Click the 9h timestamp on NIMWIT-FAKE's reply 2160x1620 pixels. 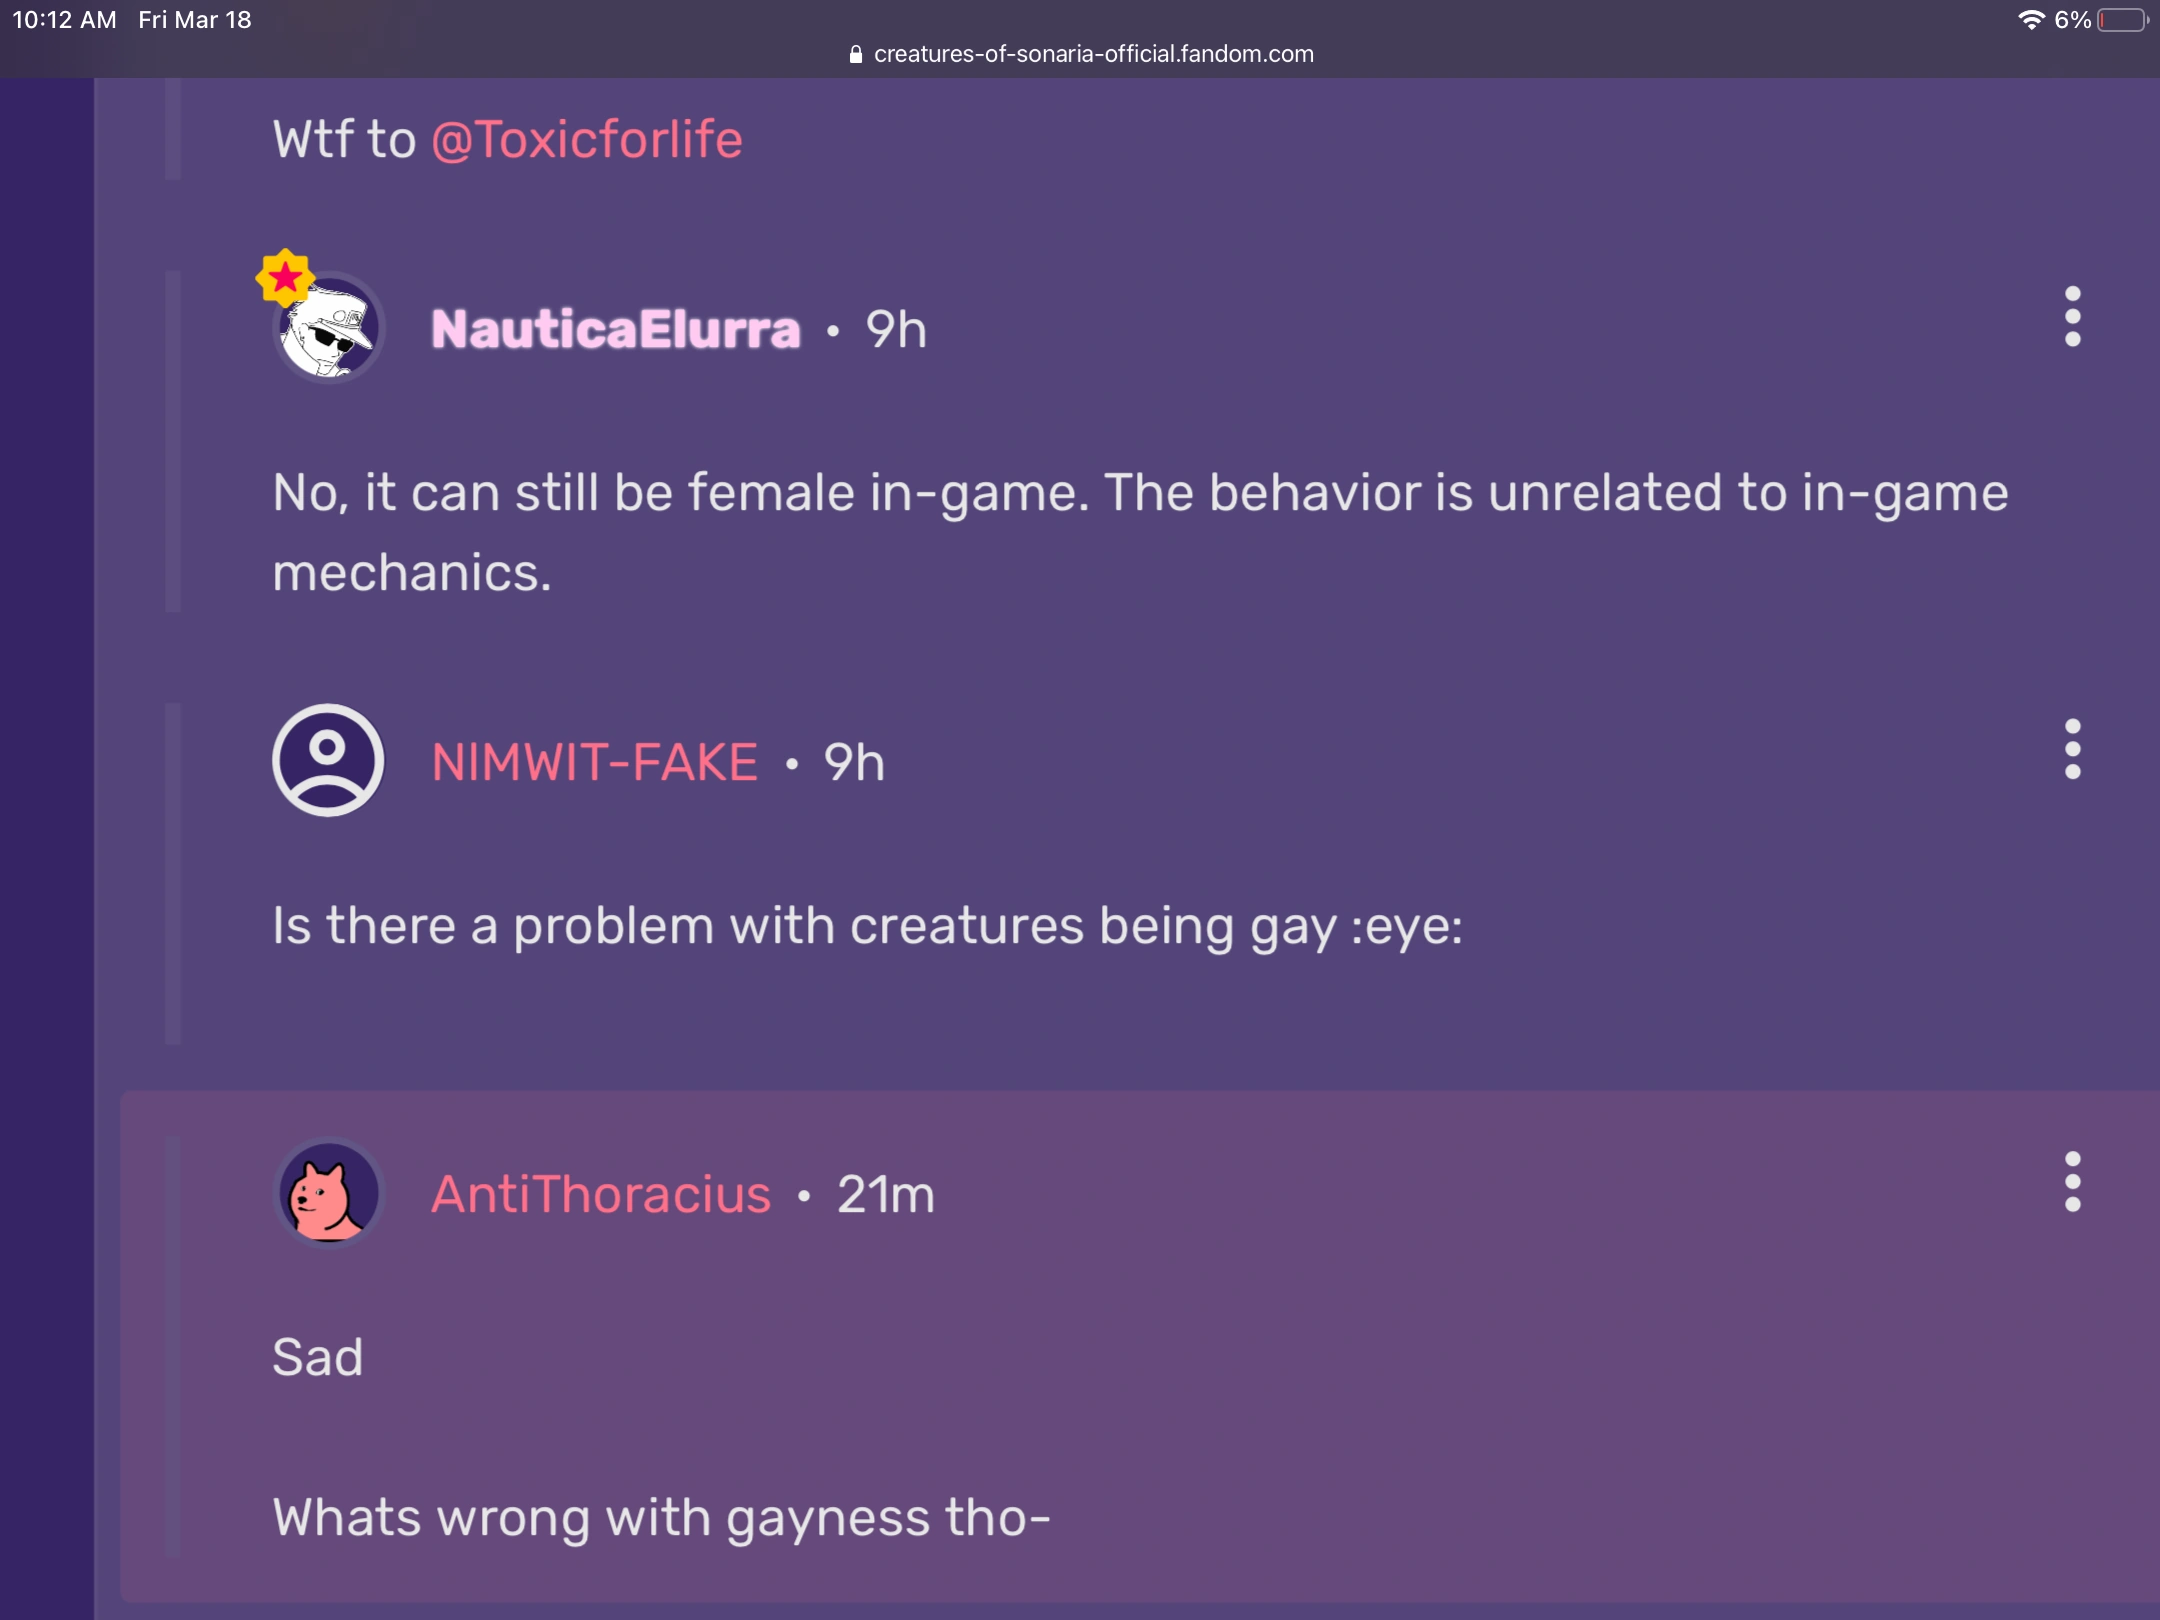pos(854,762)
